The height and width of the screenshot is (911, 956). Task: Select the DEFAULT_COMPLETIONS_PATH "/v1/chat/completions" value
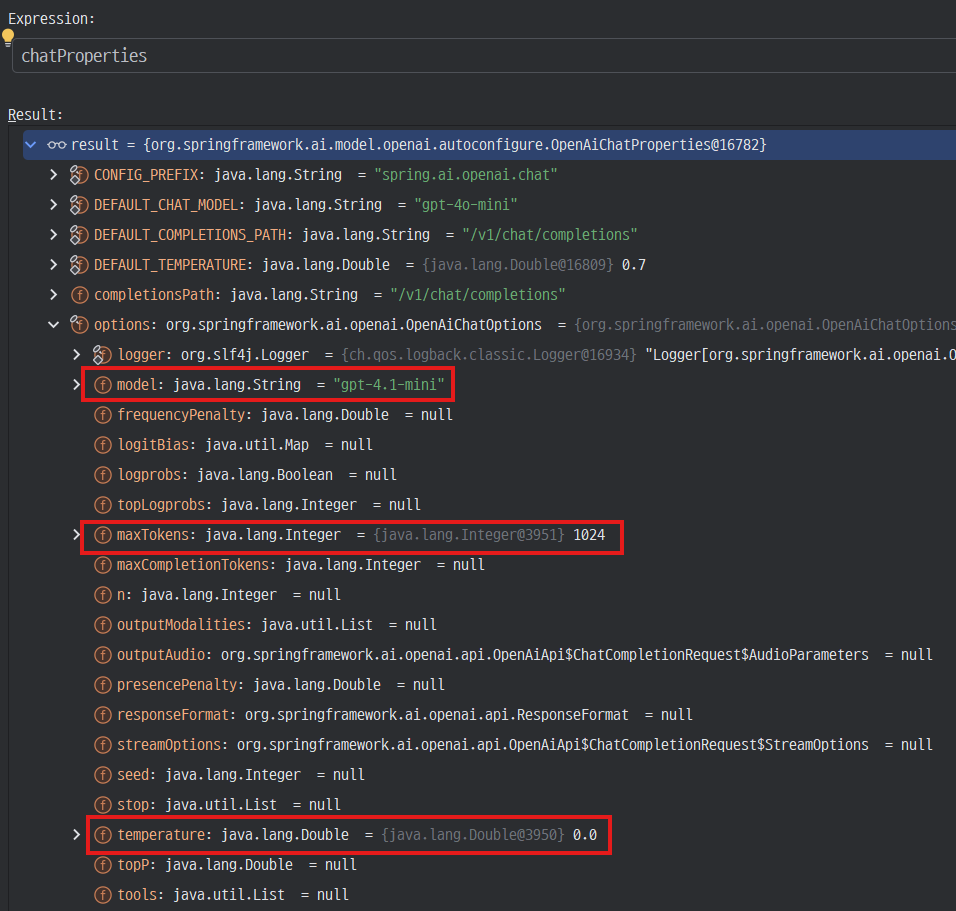point(550,234)
